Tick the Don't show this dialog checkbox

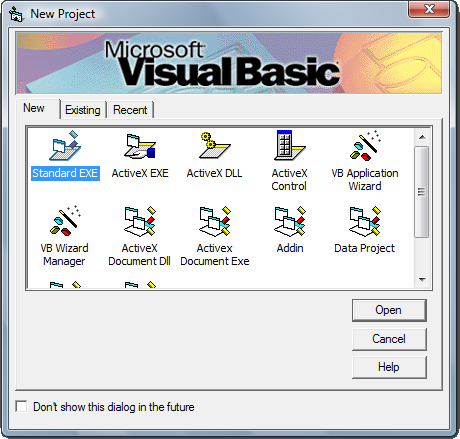[x=21, y=407]
